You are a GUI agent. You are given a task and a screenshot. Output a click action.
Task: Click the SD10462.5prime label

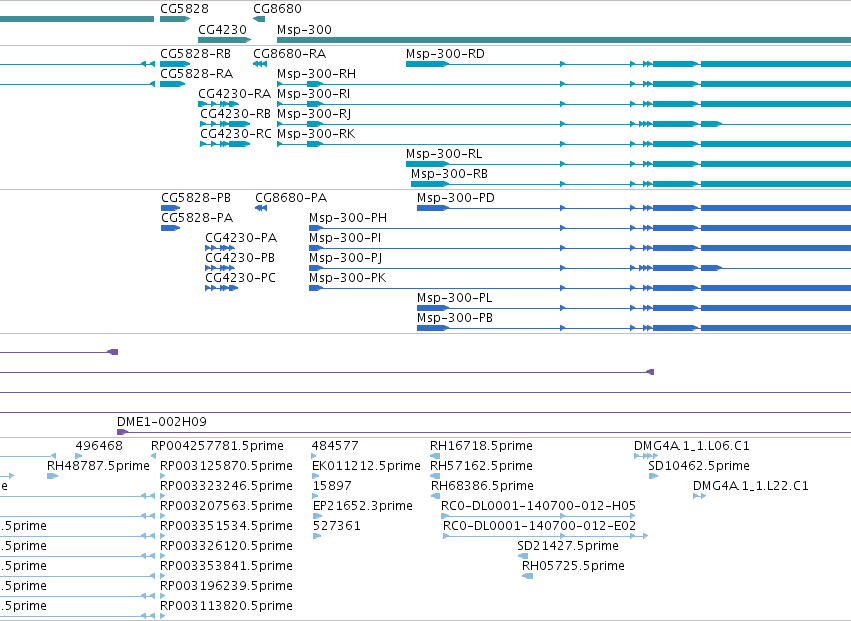pyautogui.click(x=699, y=466)
